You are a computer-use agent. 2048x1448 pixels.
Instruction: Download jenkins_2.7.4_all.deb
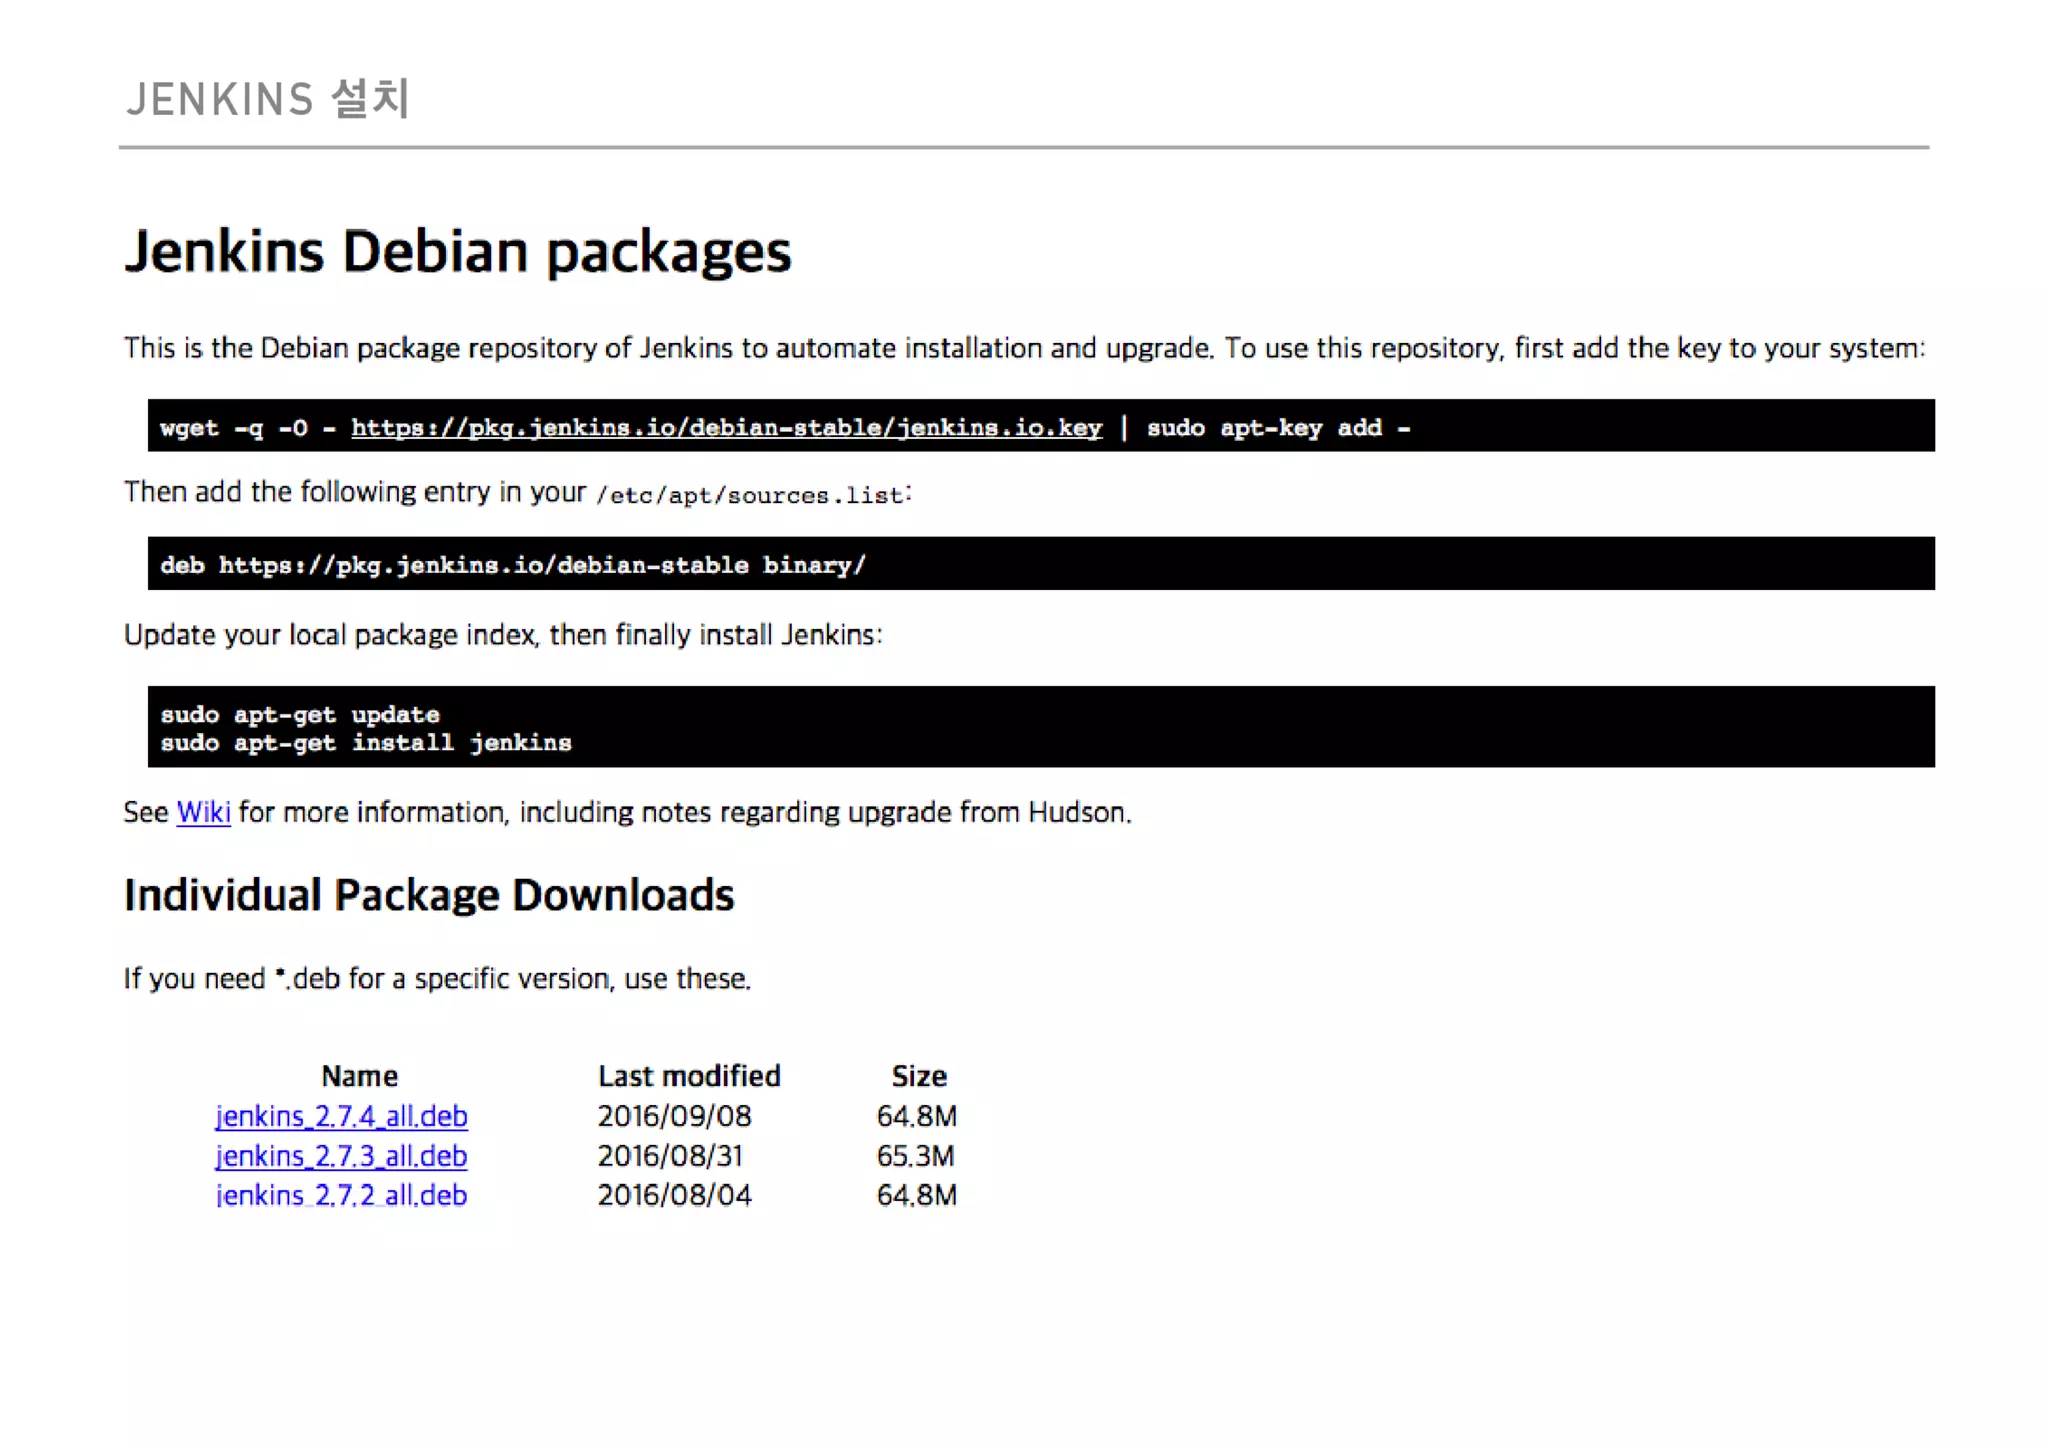(341, 1116)
